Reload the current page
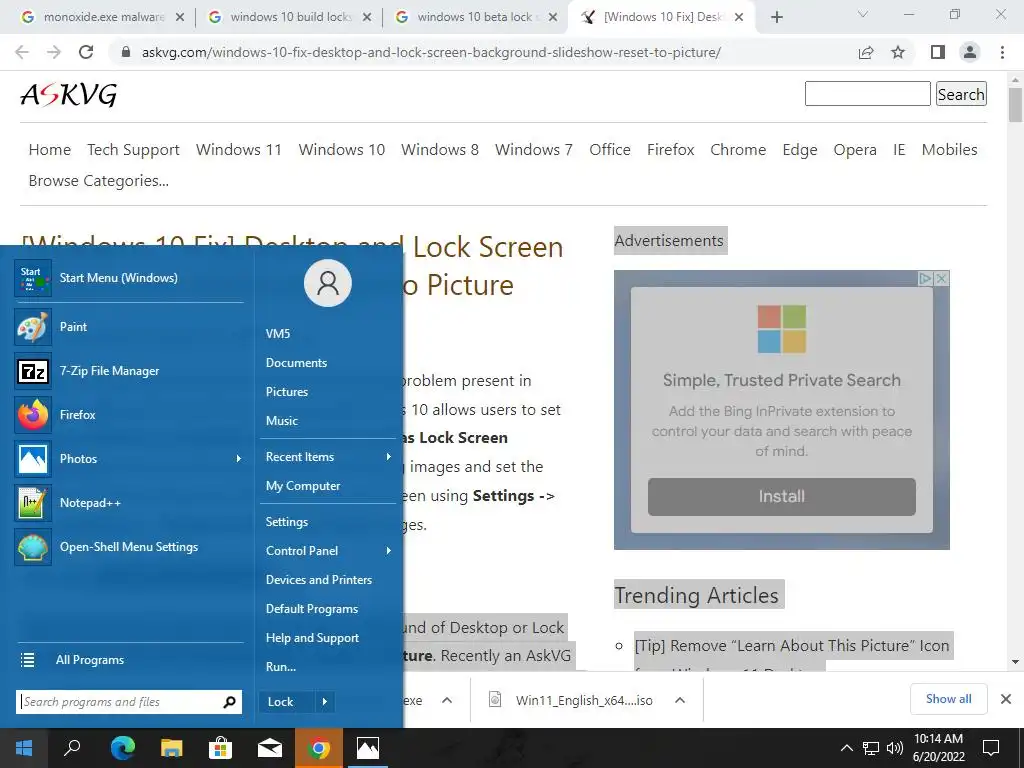Image resolution: width=1024 pixels, height=768 pixels. [x=86, y=52]
